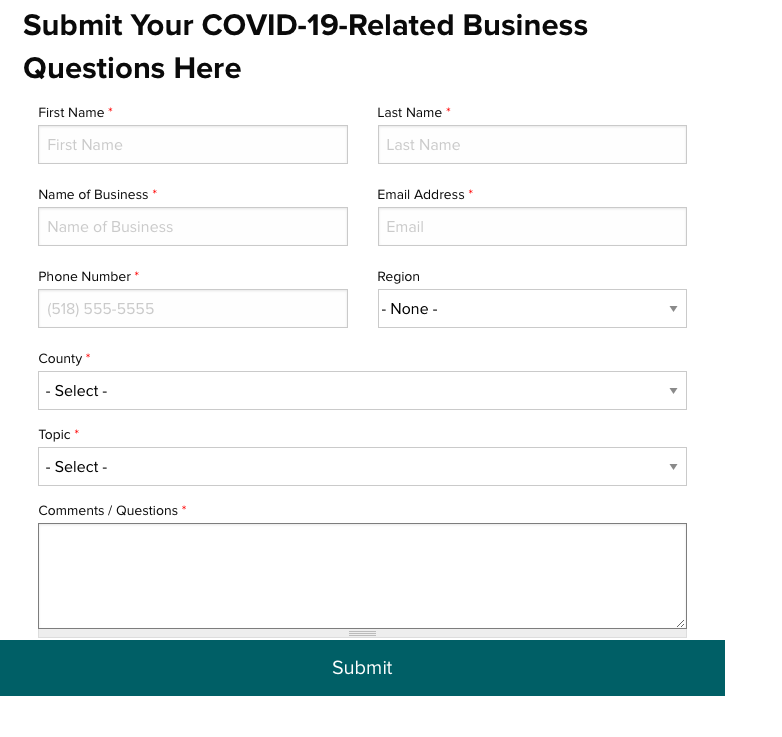The height and width of the screenshot is (737, 782).
Task: Open the Region dropdown
Action: (x=531, y=309)
